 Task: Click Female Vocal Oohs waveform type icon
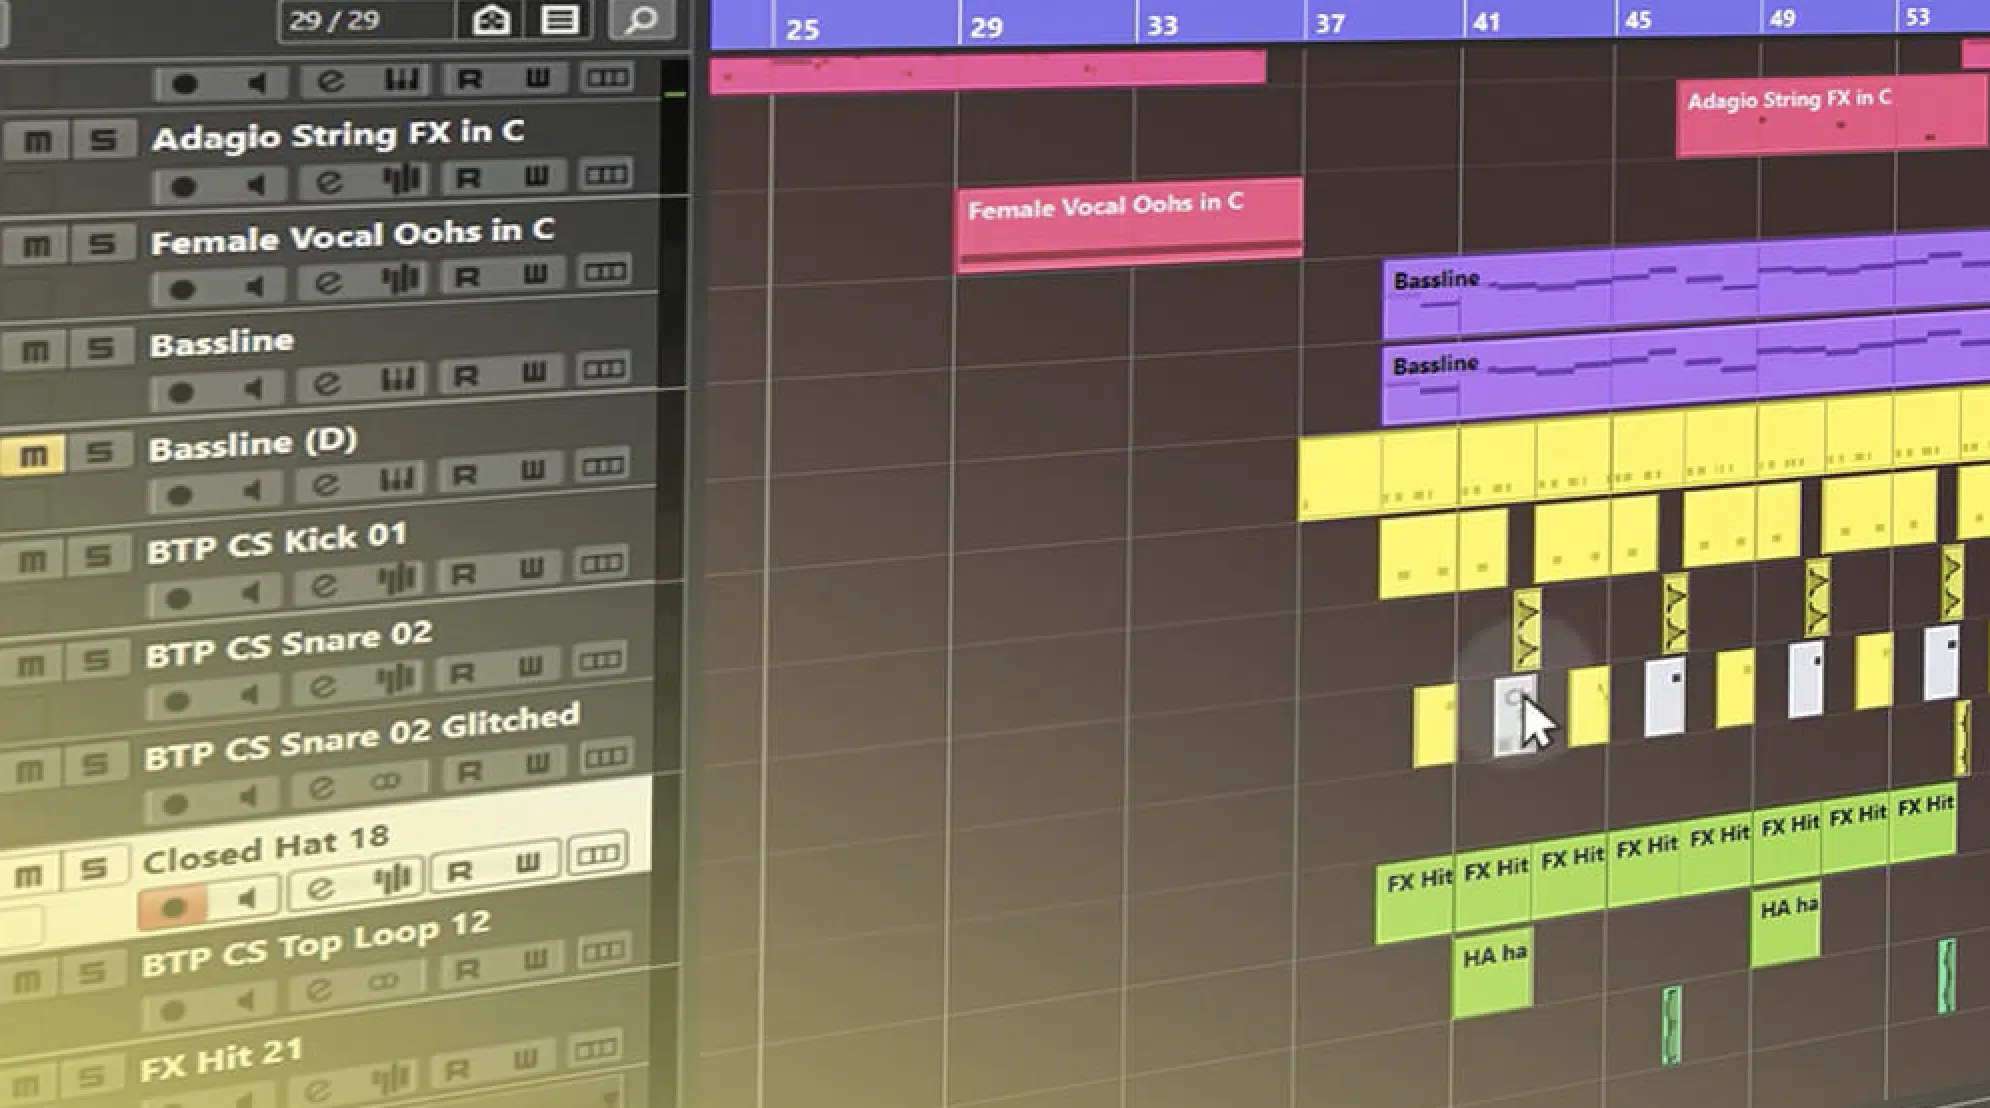click(x=399, y=280)
